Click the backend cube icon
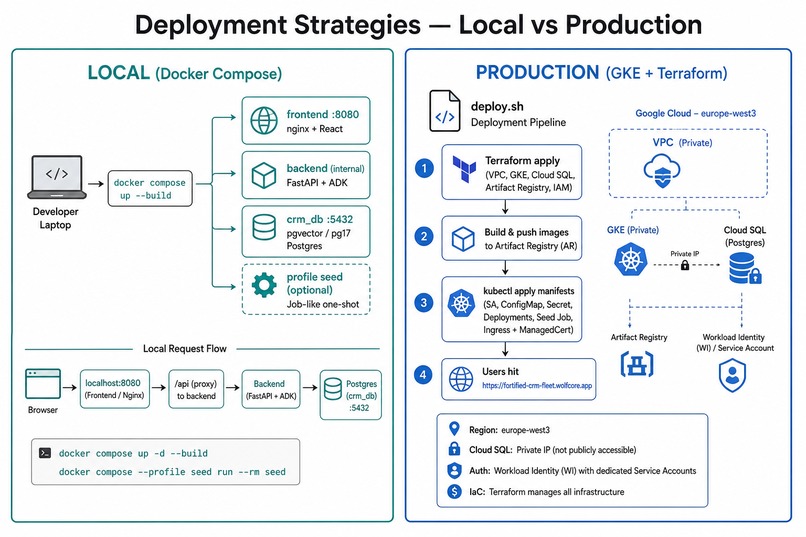 click(264, 175)
